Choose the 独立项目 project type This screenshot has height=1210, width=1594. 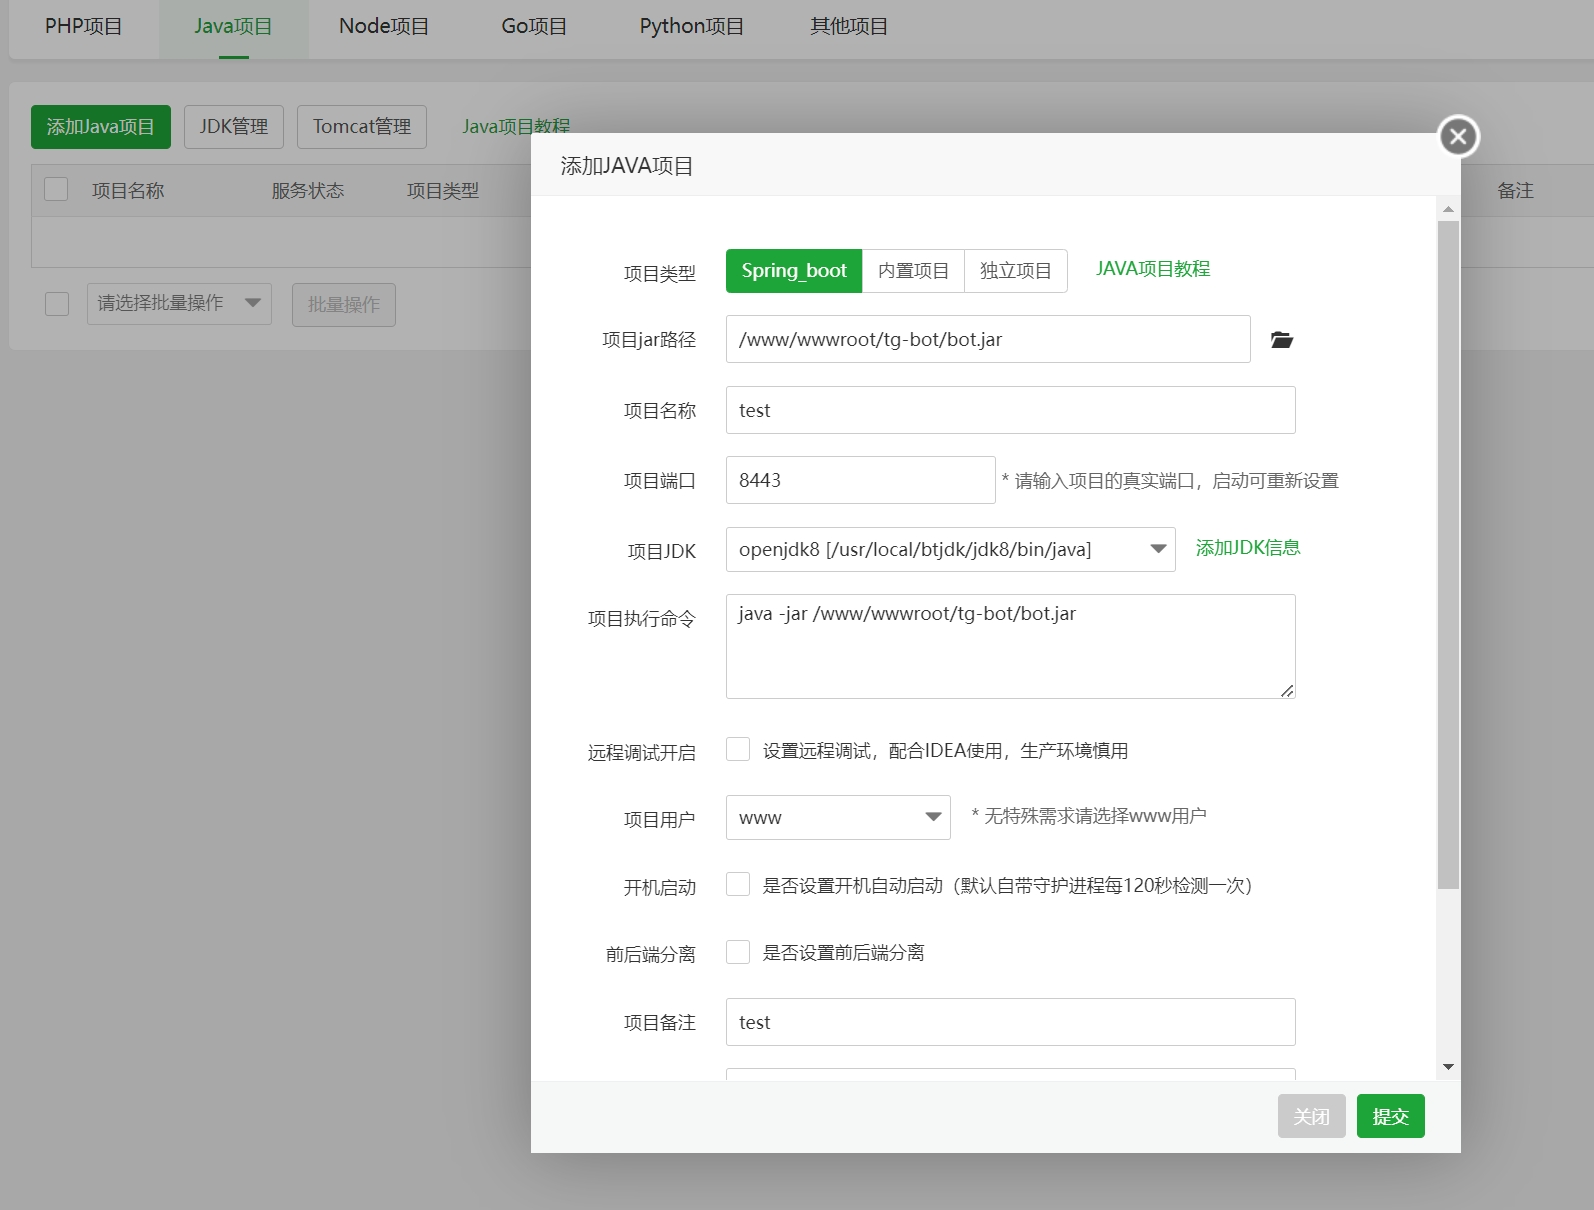[1015, 271]
